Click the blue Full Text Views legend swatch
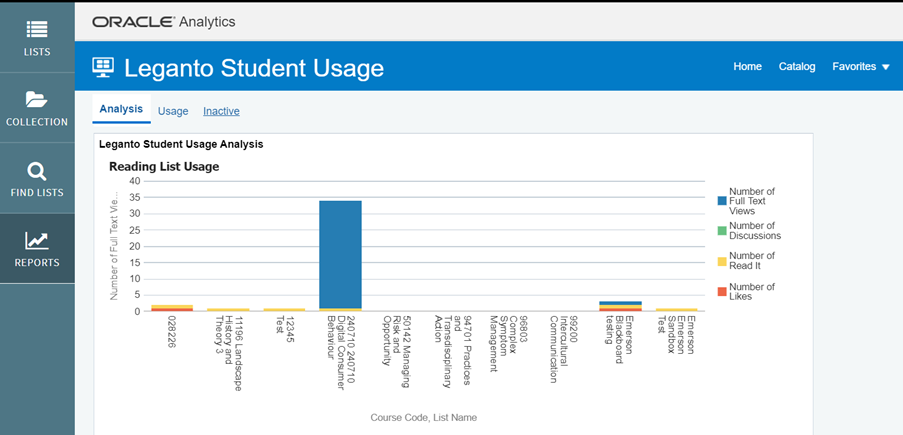The image size is (903, 435). click(x=722, y=201)
